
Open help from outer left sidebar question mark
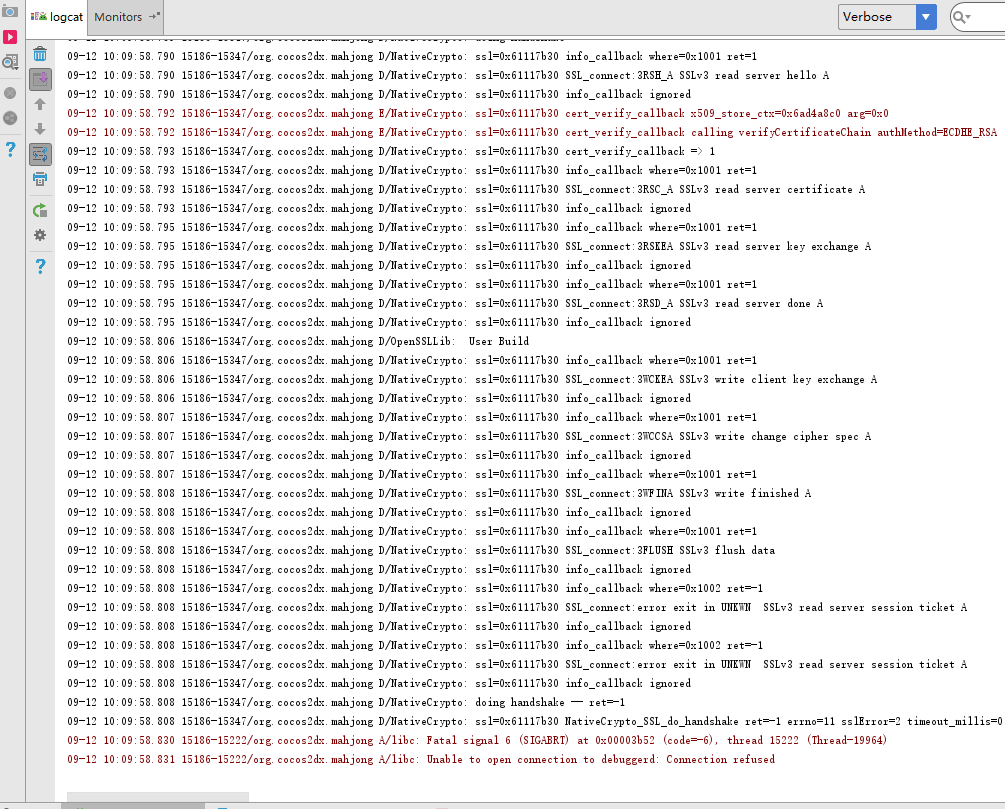point(10,149)
